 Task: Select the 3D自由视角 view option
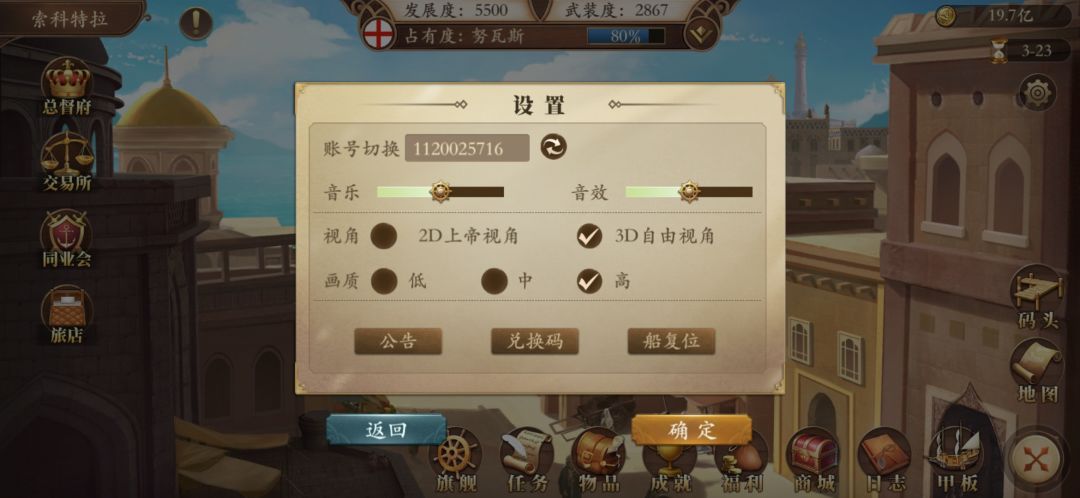click(x=590, y=236)
